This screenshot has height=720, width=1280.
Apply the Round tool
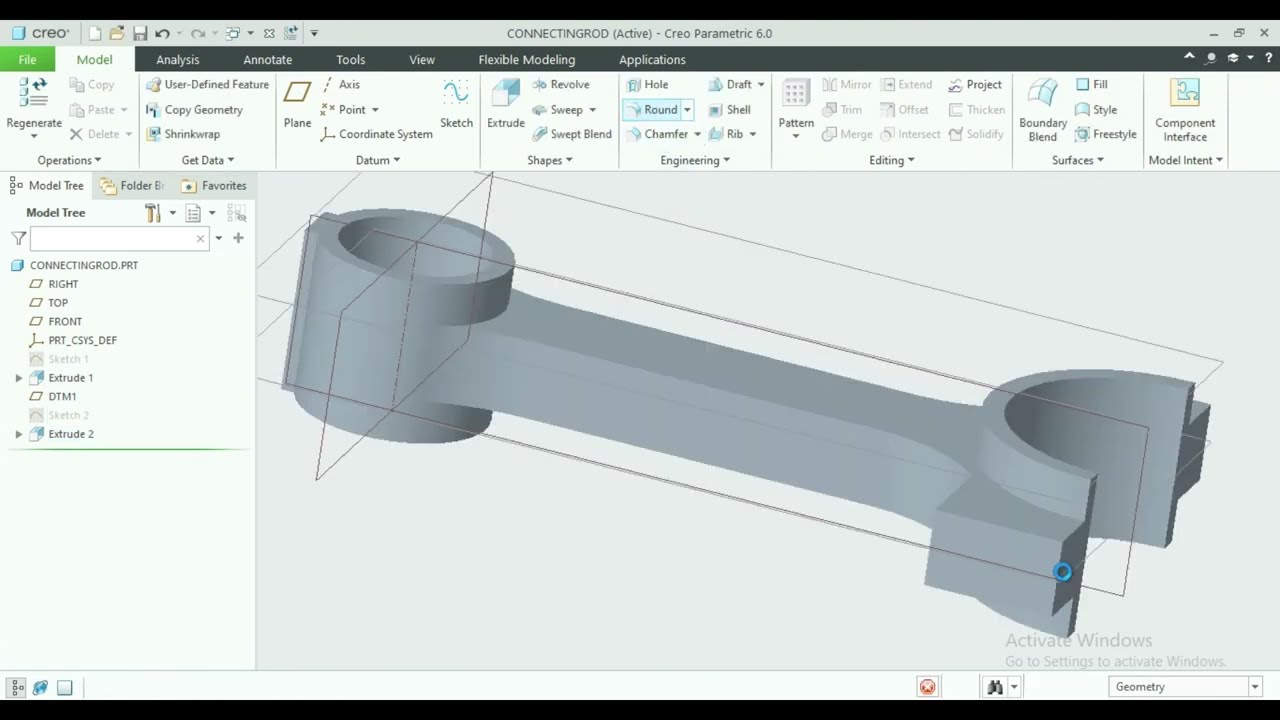click(652, 110)
